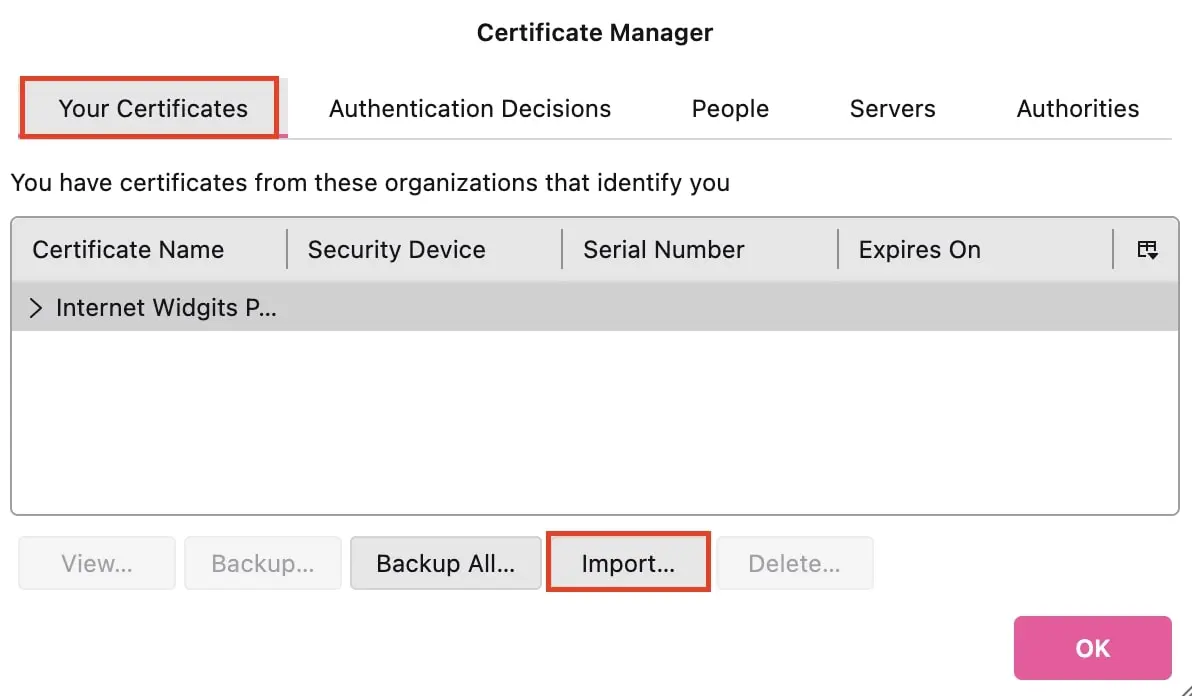Screen dimensions: 1192x696
Task: Sort by the Expires On column header
Action: [919, 249]
